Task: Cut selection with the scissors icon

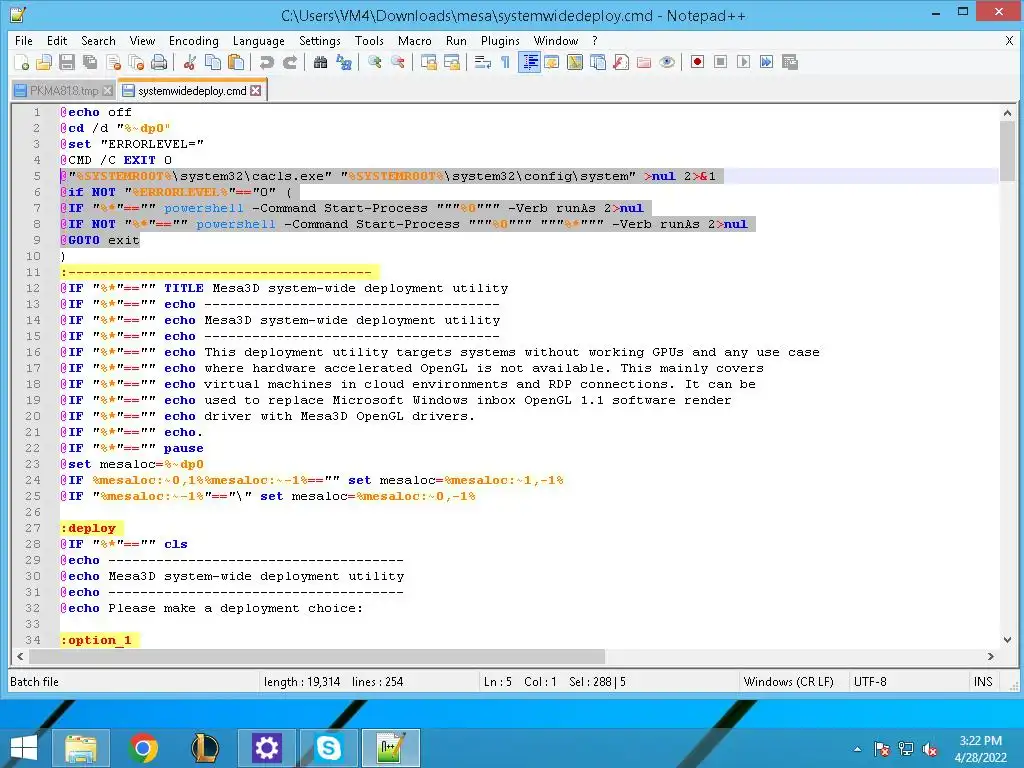Action: pyautogui.click(x=190, y=62)
